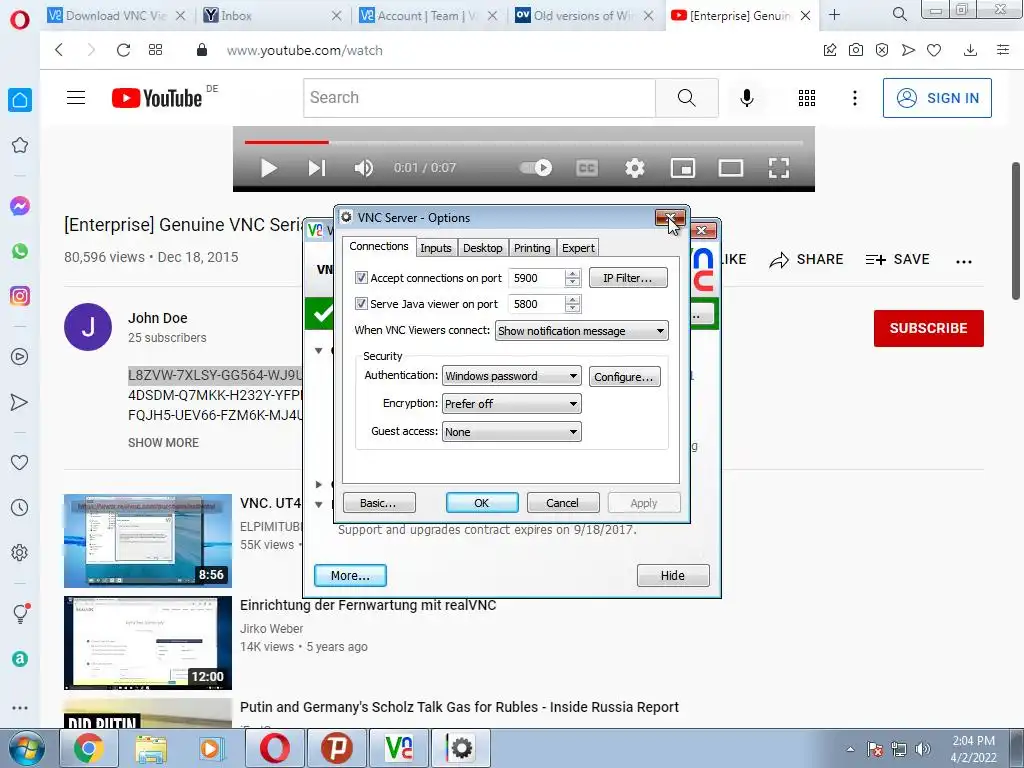Click Basic button in options dialog
The image size is (1024, 768).
[378, 503]
